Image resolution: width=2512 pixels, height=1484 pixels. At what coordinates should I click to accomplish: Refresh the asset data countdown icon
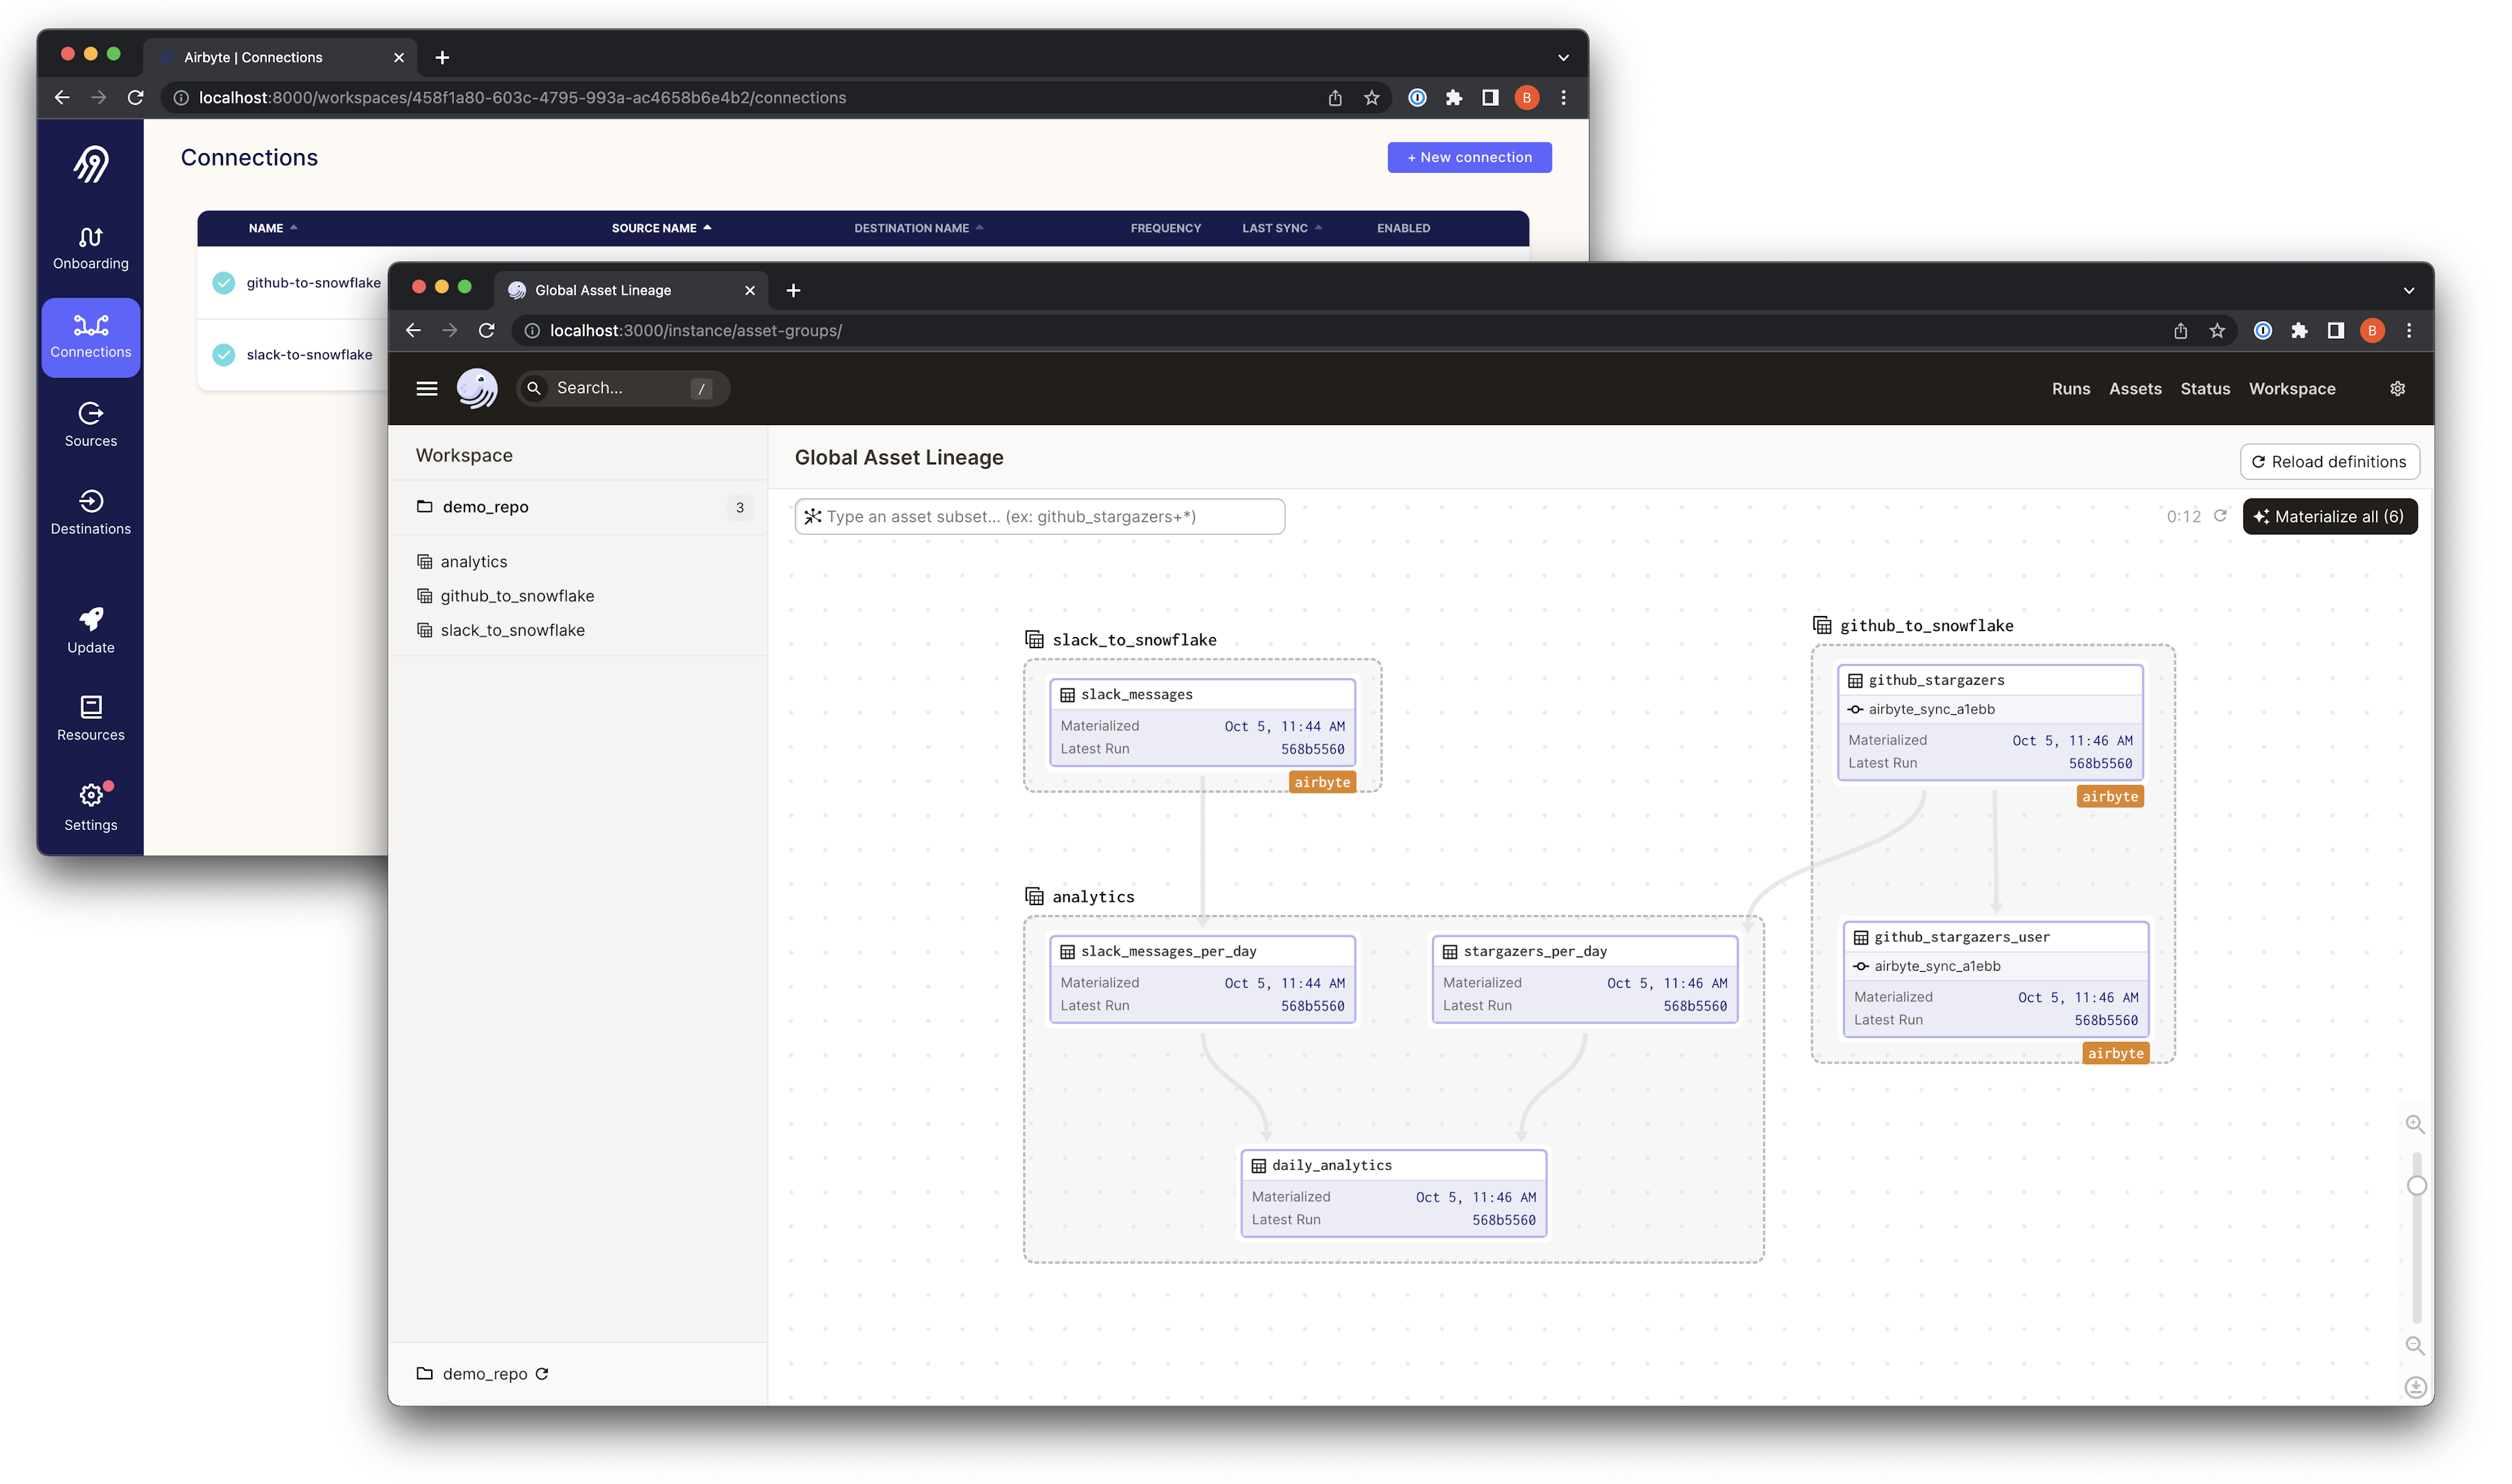[x=2220, y=516]
